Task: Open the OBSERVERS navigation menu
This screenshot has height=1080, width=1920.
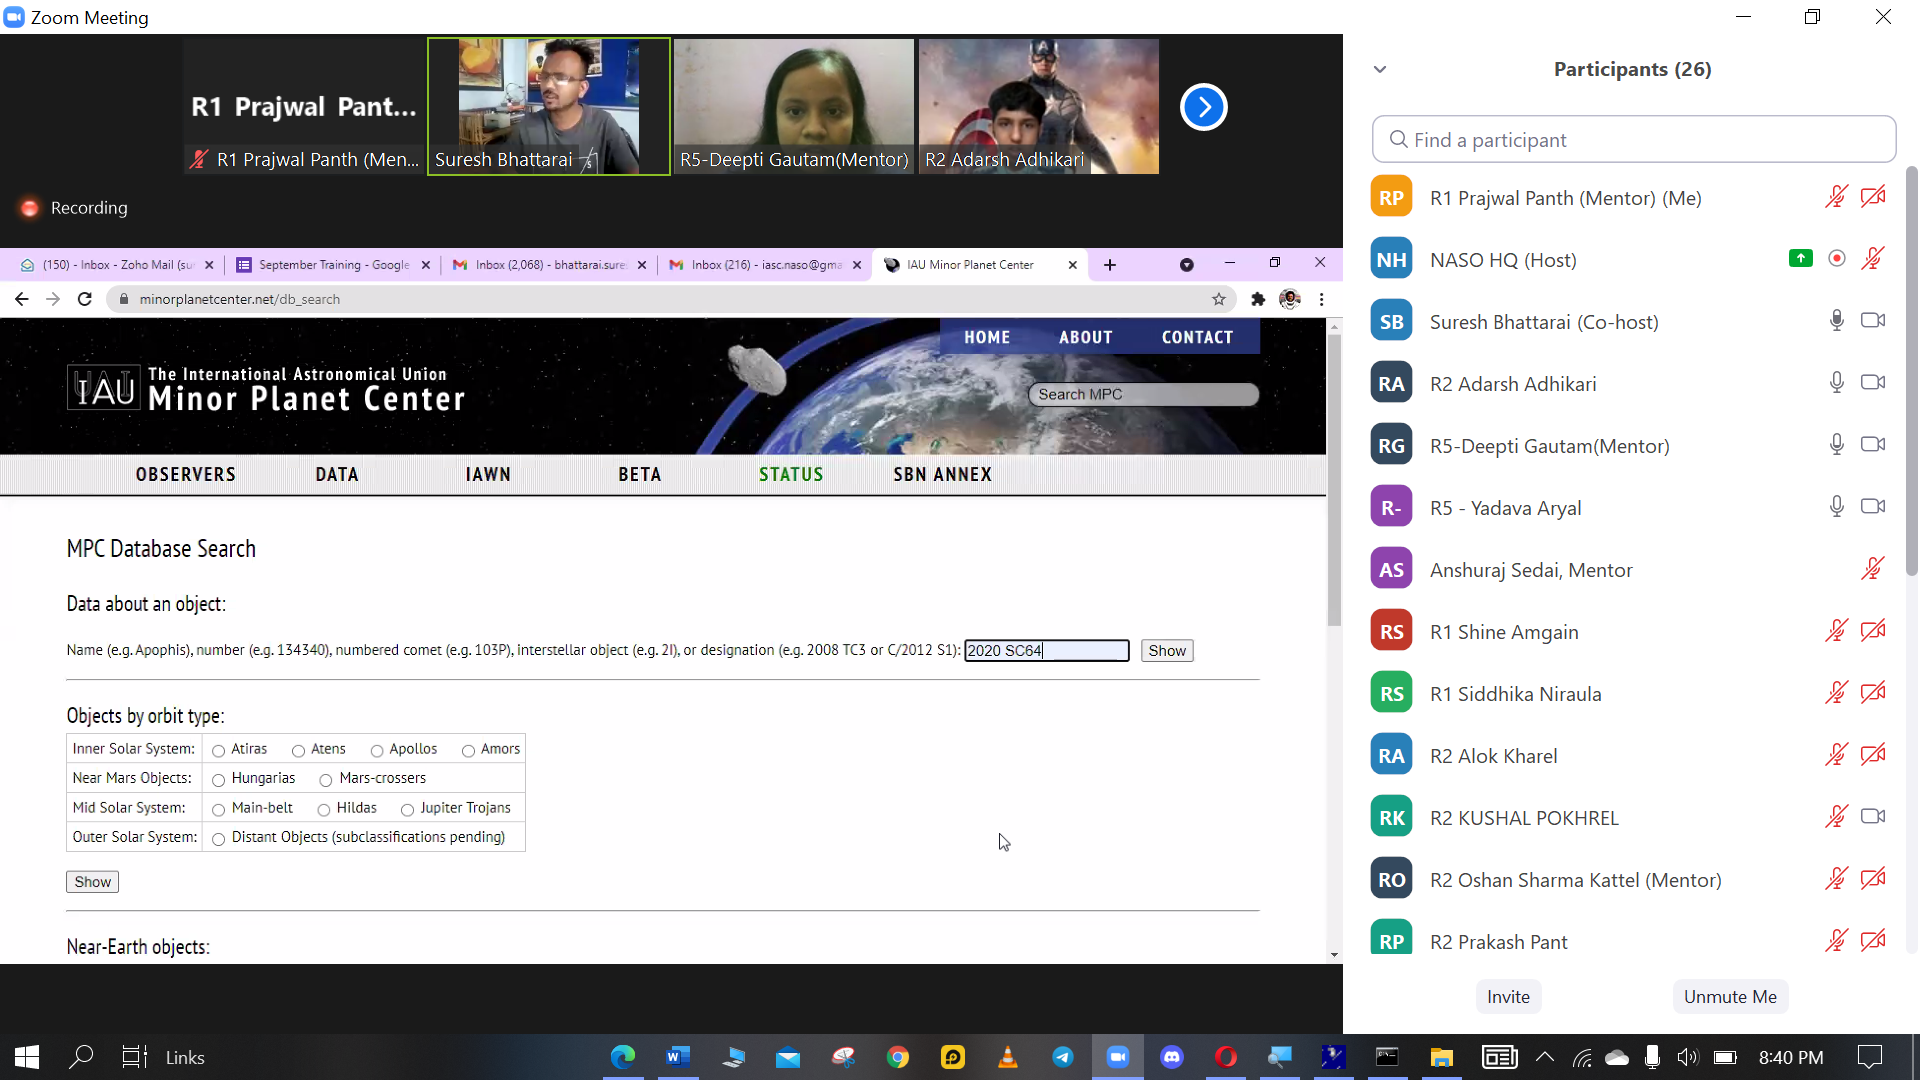Action: [x=186, y=474]
